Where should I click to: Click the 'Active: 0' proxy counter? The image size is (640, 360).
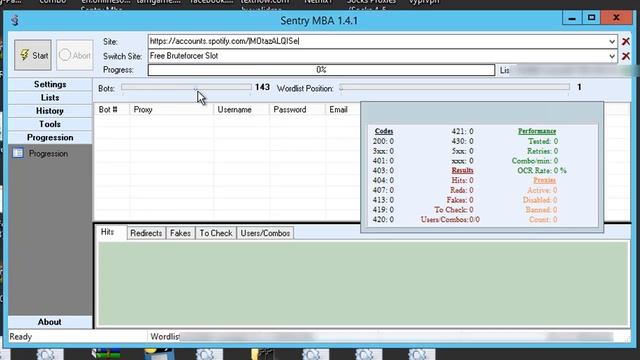(x=542, y=190)
